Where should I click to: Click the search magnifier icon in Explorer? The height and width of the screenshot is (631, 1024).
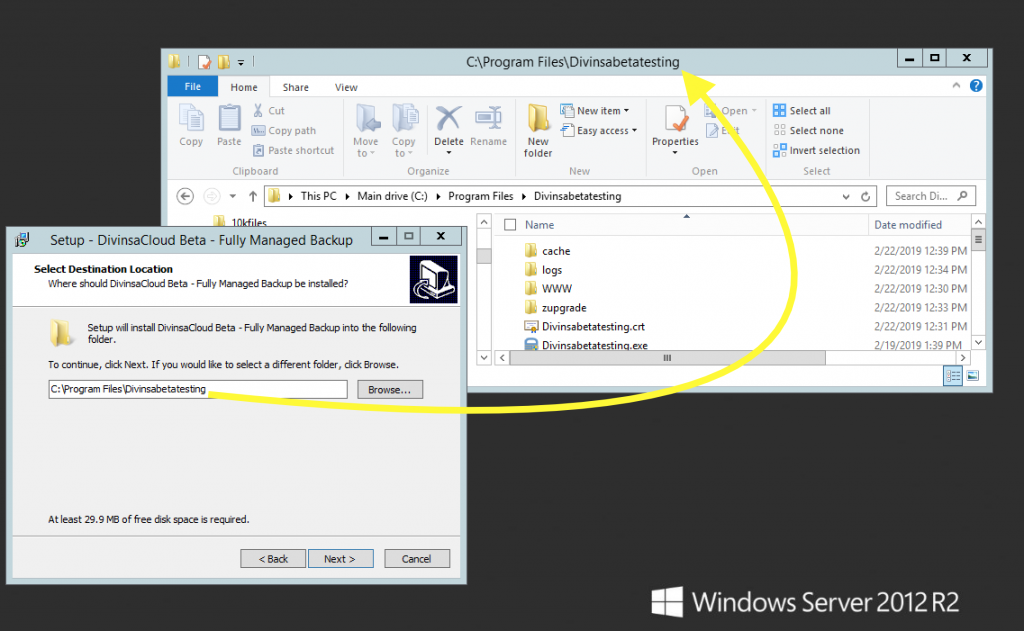point(963,196)
